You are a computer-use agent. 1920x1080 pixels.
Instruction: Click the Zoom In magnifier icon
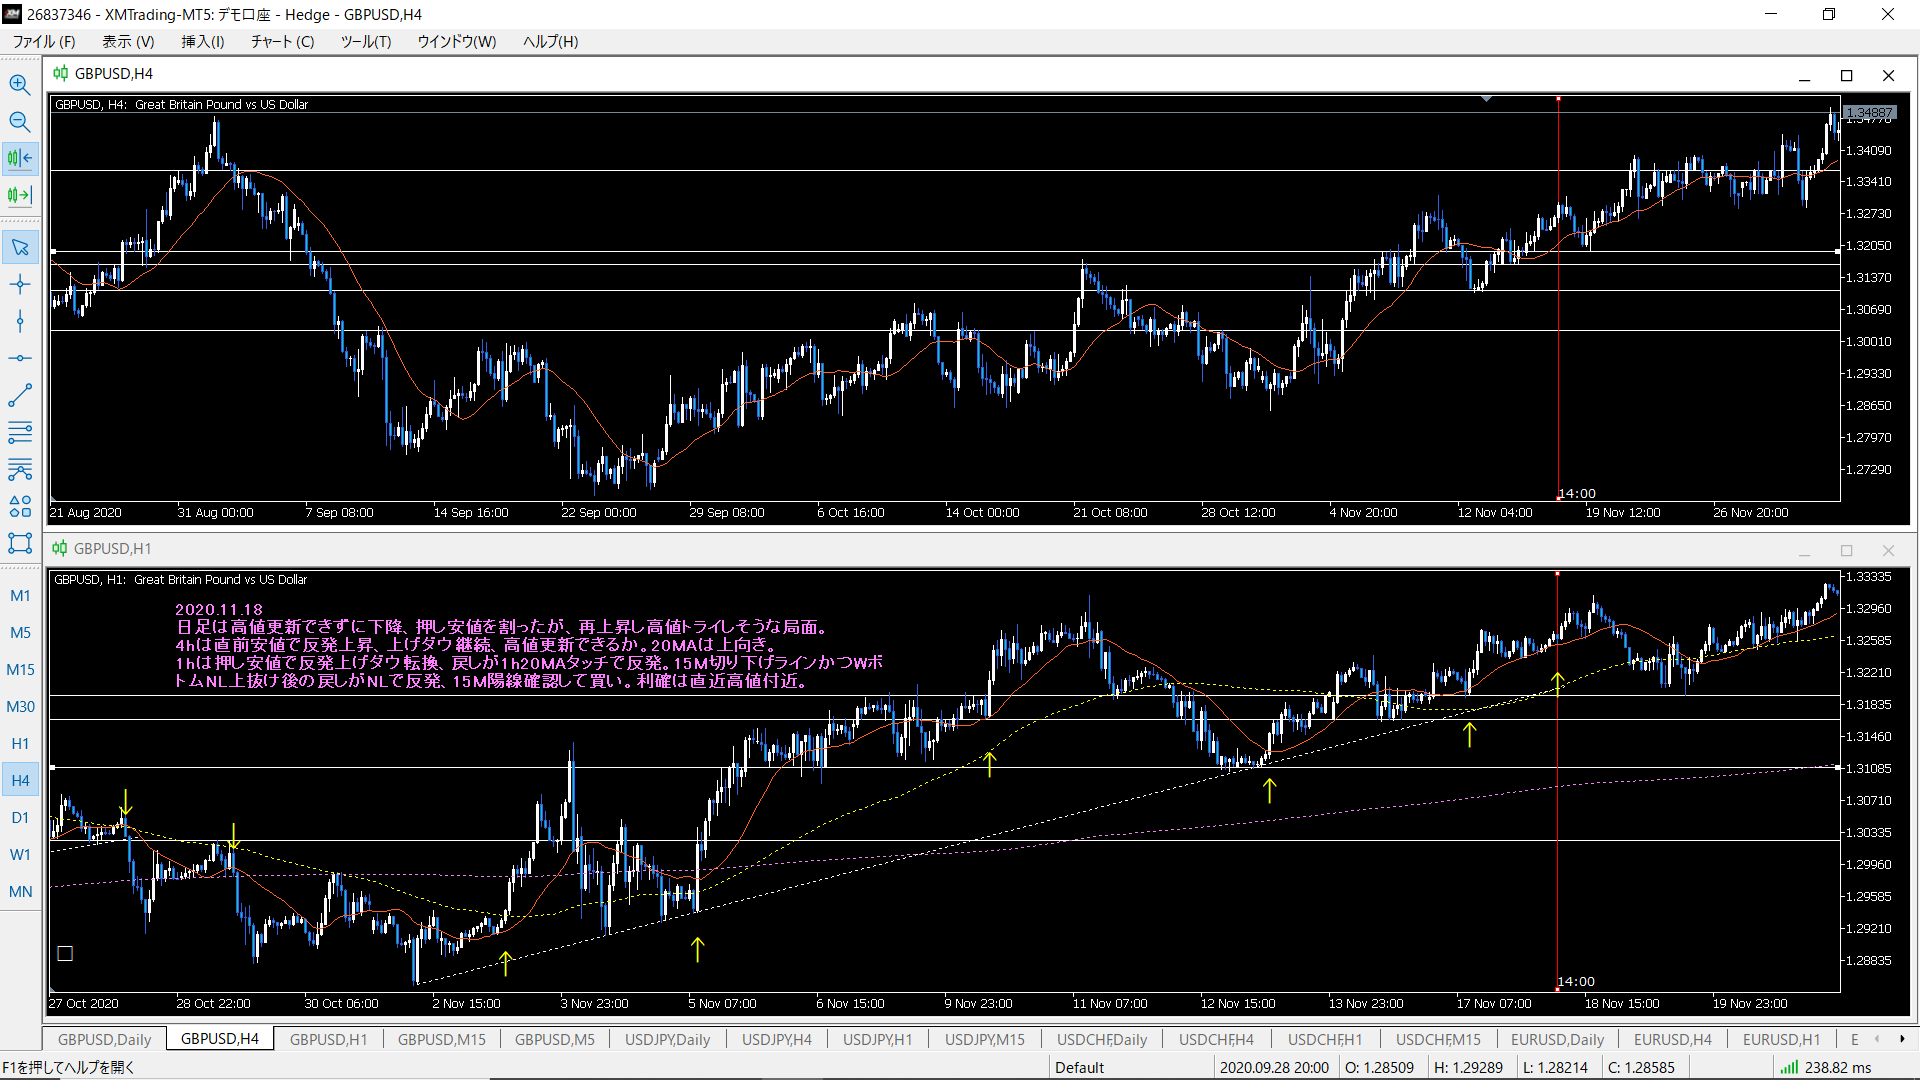20,84
